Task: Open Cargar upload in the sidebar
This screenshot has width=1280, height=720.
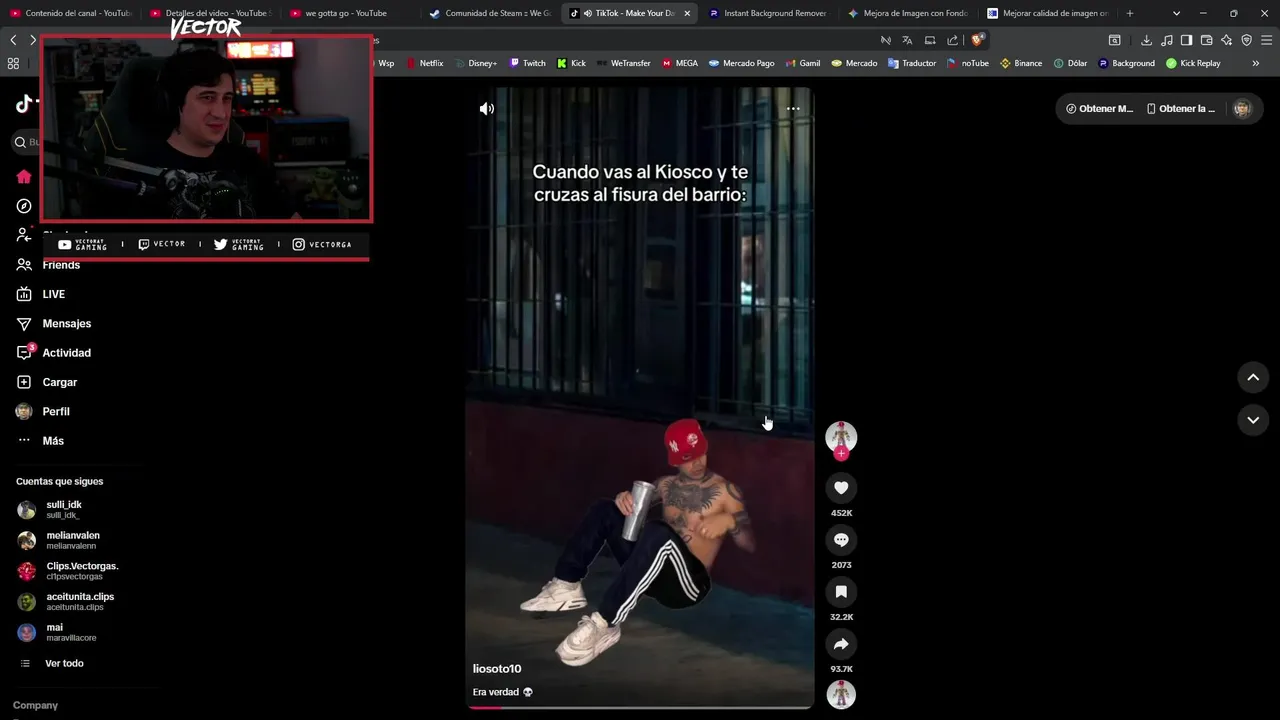Action: click(47, 382)
